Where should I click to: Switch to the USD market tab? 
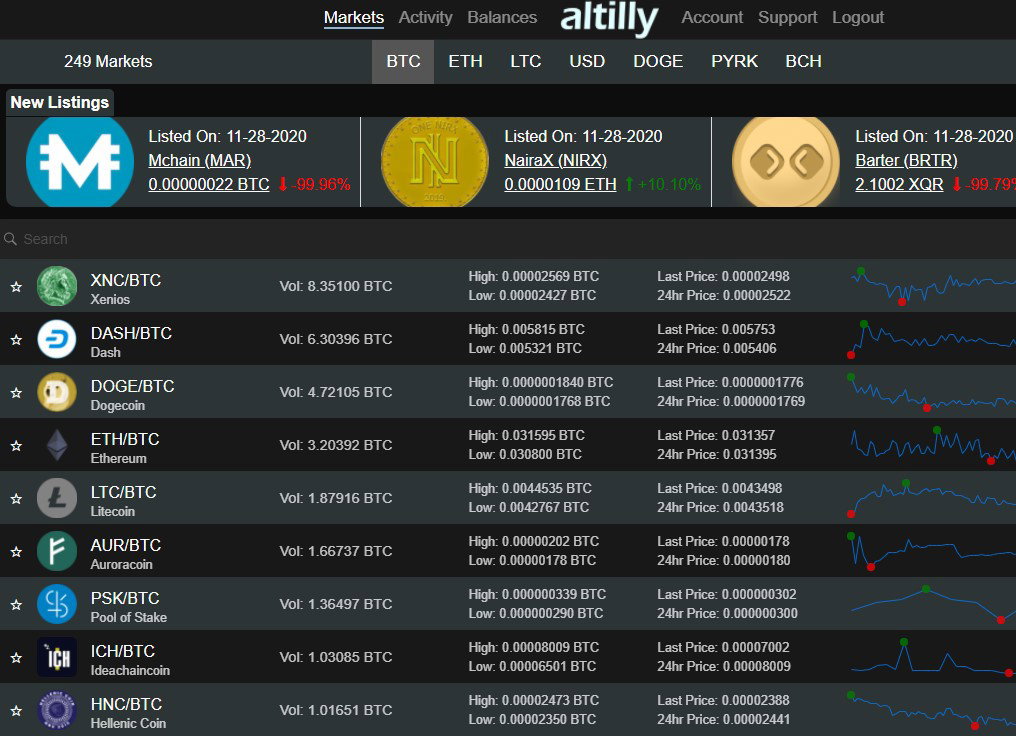click(x=587, y=62)
